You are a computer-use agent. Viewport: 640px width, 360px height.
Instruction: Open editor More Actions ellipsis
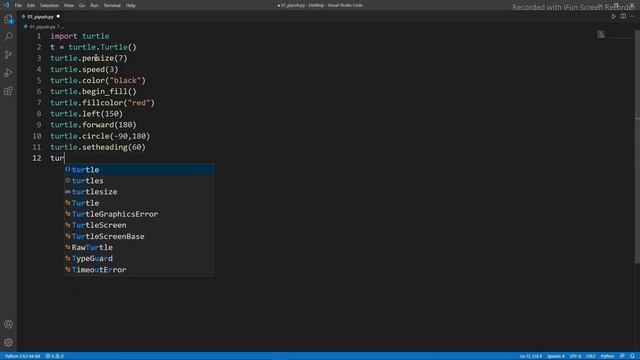coord(632,16)
